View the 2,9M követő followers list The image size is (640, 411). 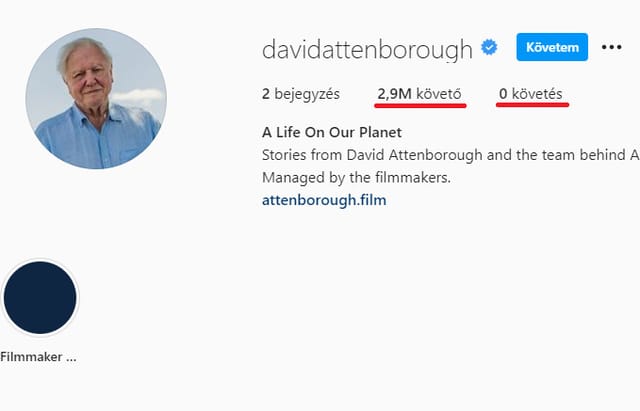(x=419, y=94)
